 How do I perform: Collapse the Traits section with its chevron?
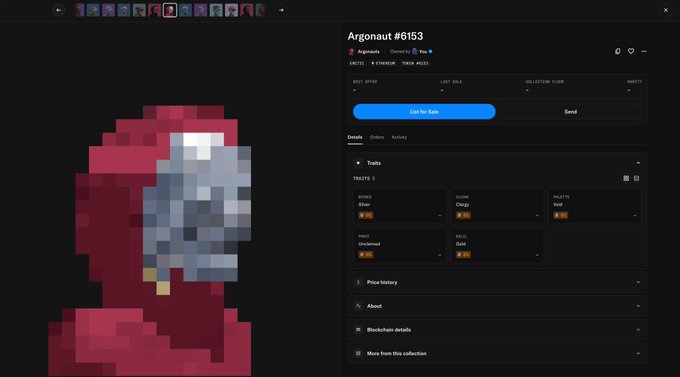(x=638, y=163)
